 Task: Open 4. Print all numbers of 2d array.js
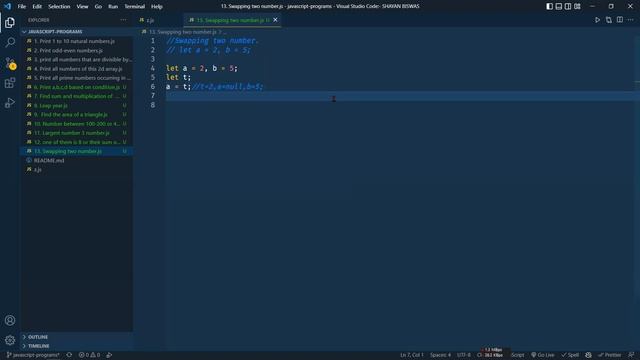(x=76, y=69)
